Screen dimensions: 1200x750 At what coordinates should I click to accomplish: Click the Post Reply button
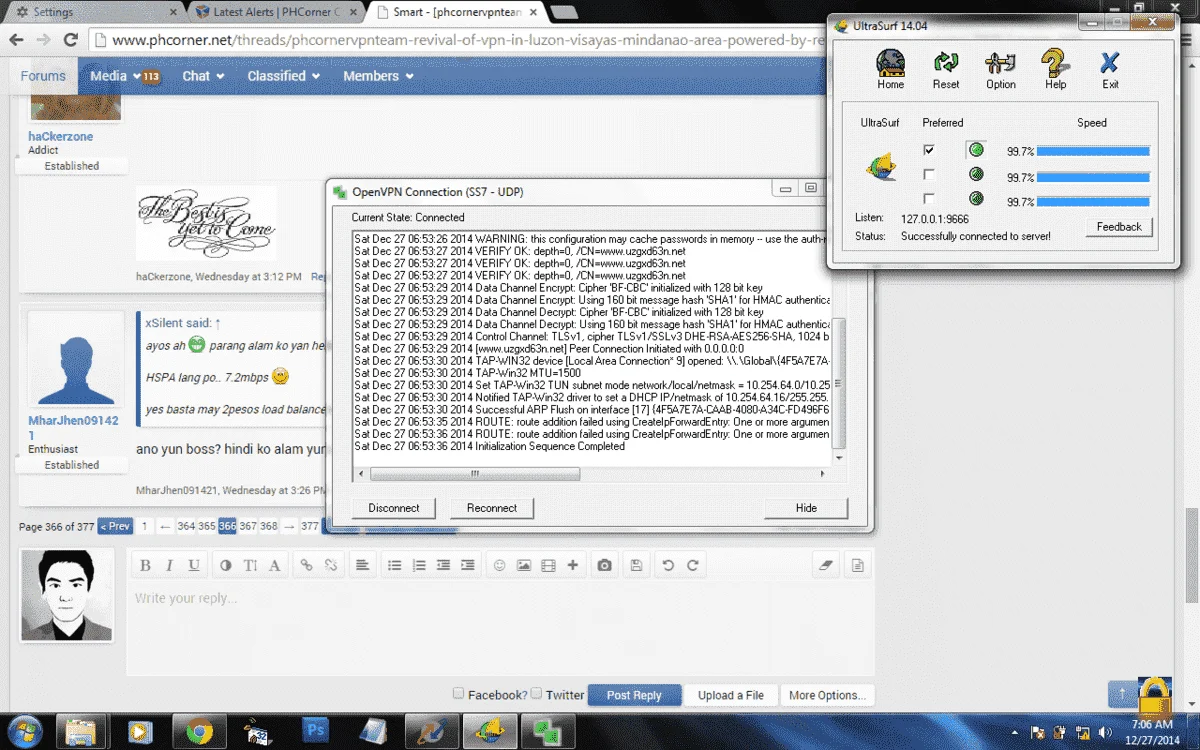click(634, 695)
